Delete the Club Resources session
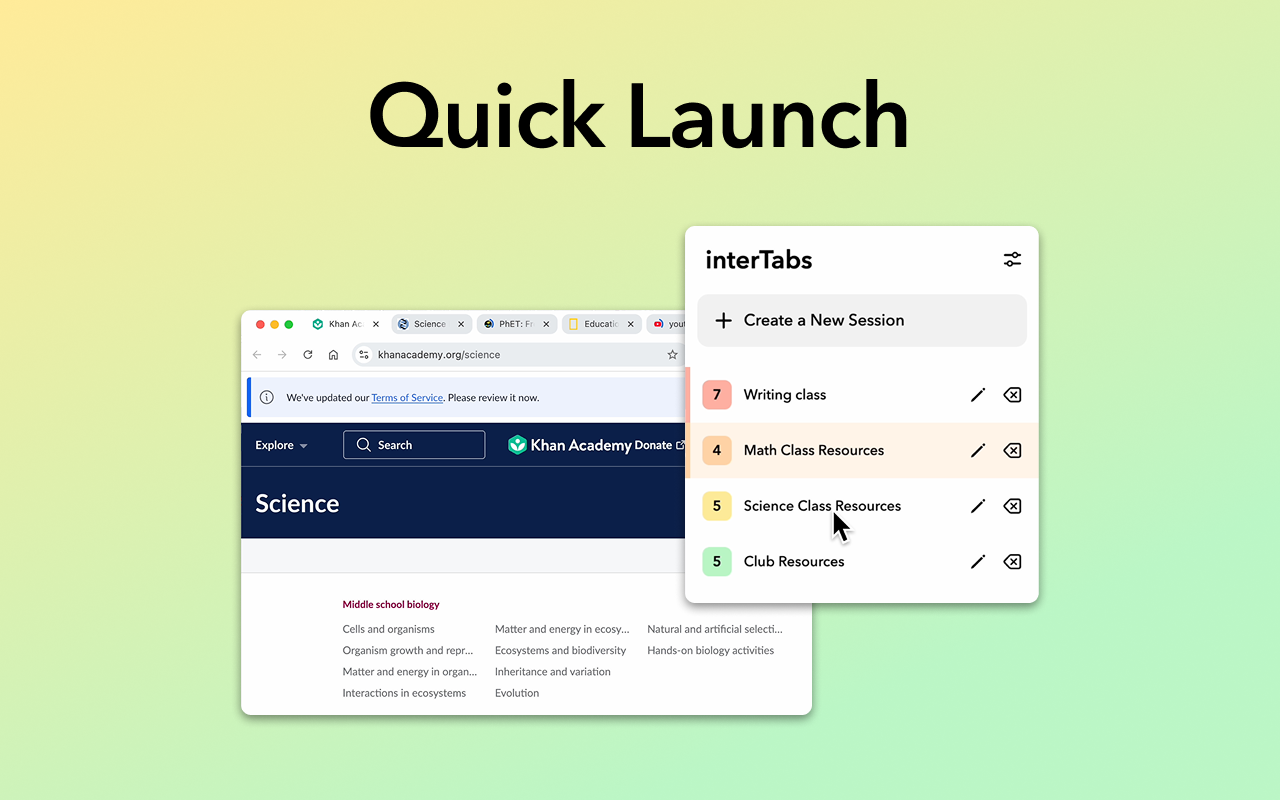This screenshot has width=1280, height=800. pyautogui.click(x=1012, y=561)
